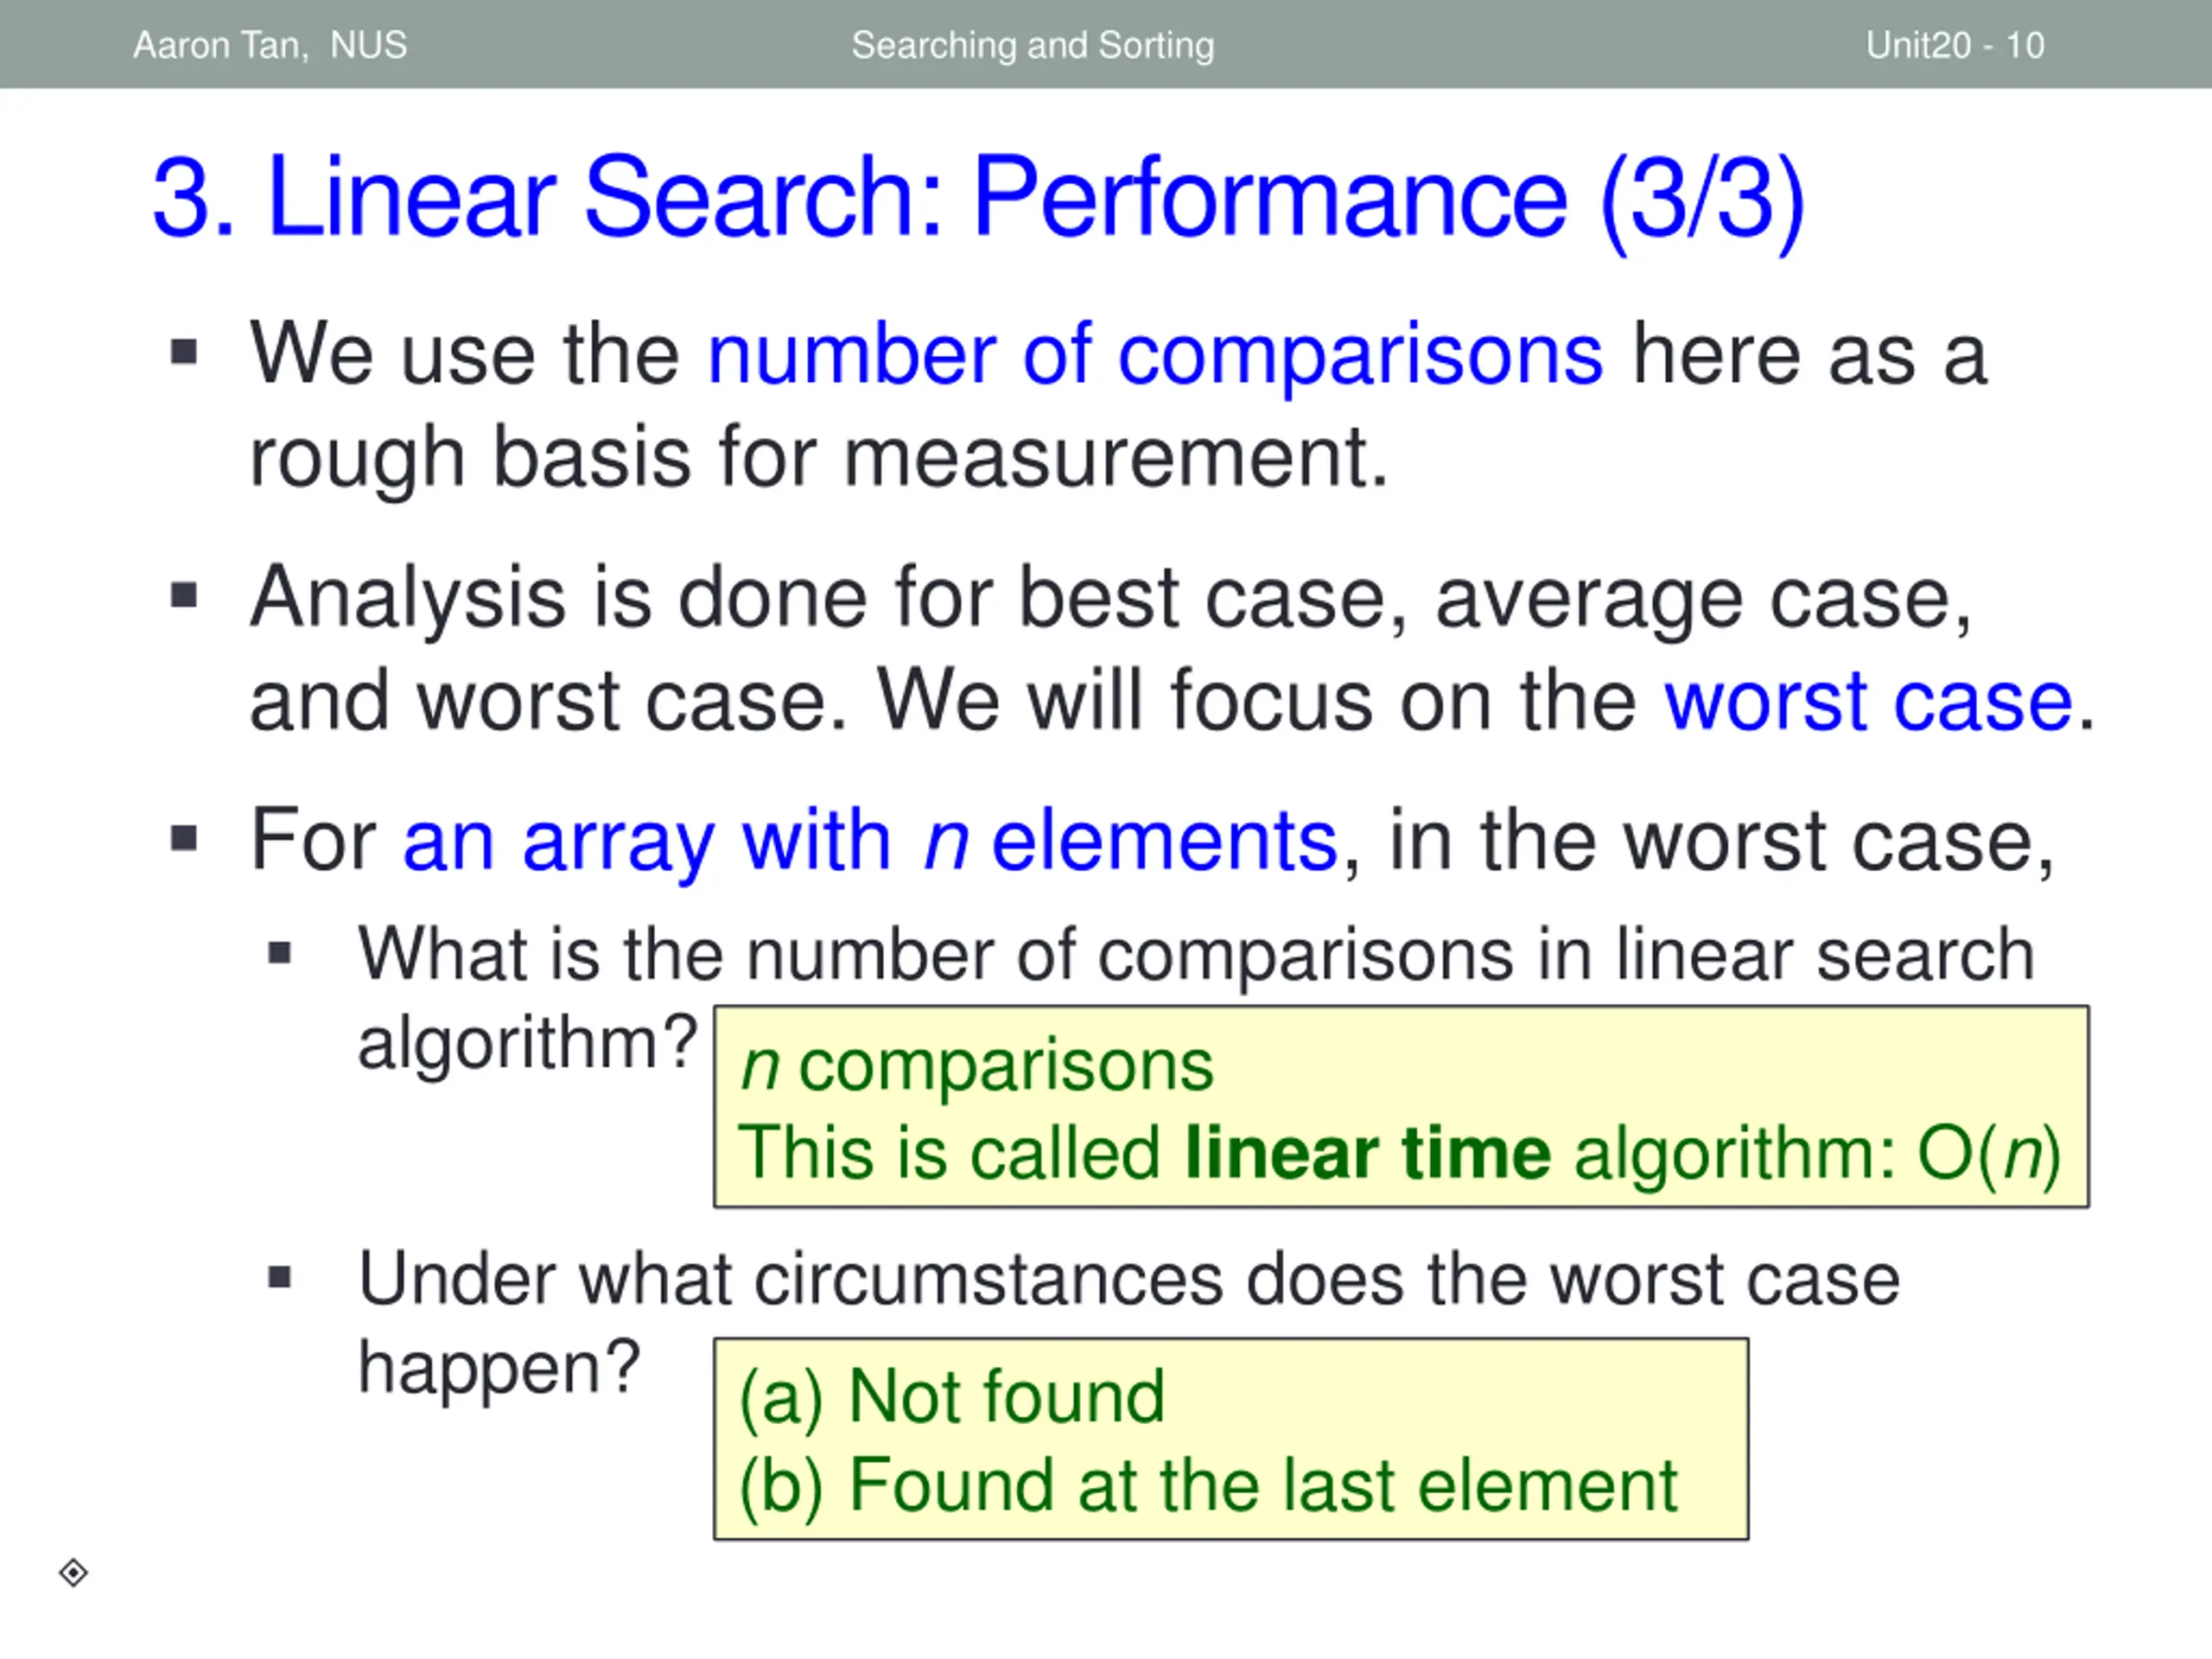The height and width of the screenshot is (1659, 2212).
Task: Click the sub-bullet before 'What is the number'
Action: point(280,953)
